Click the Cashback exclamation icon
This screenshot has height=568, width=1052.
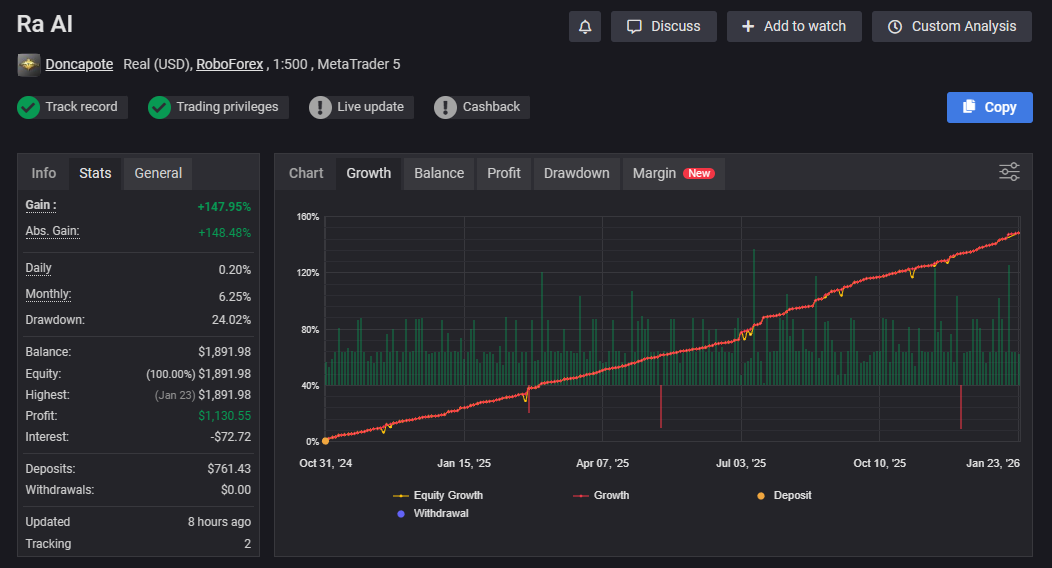[x=446, y=107]
